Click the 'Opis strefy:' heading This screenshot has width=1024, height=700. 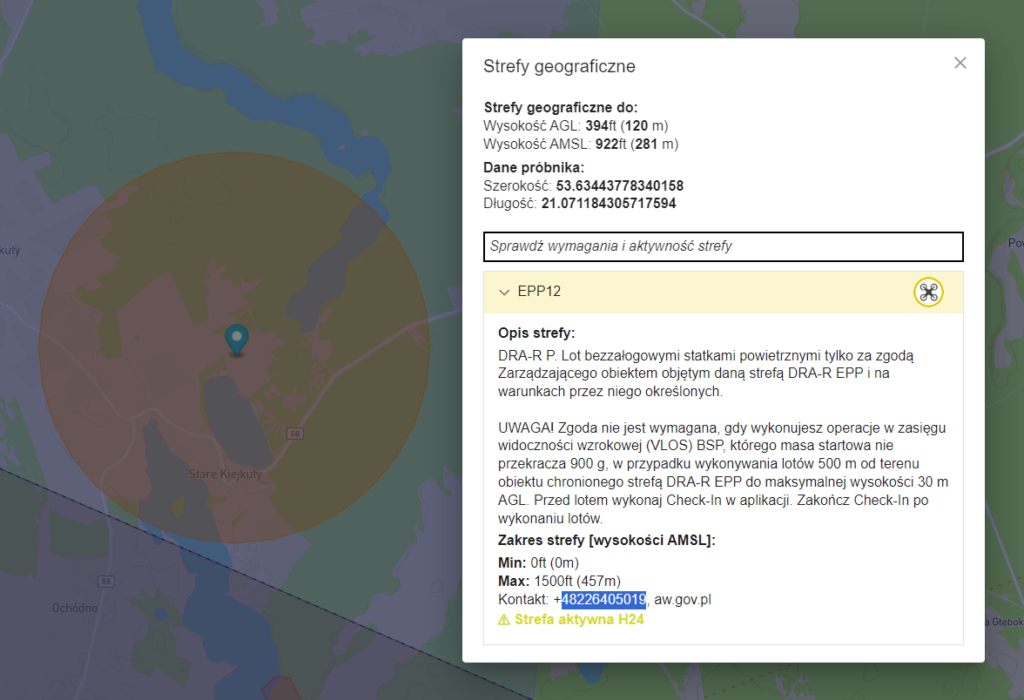pos(536,333)
